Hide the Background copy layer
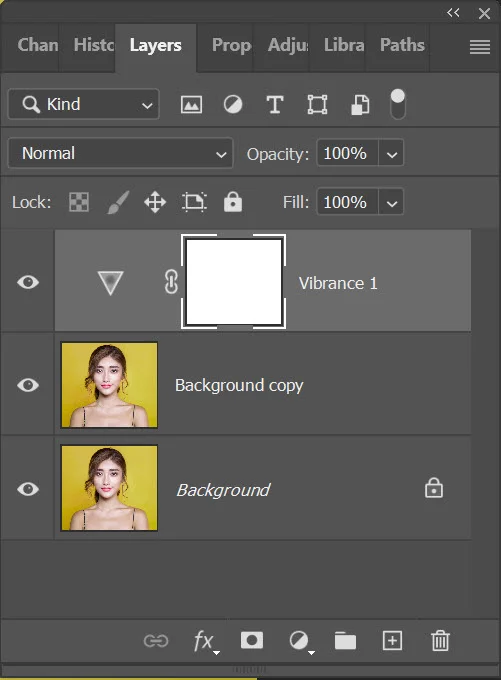 tap(28, 385)
